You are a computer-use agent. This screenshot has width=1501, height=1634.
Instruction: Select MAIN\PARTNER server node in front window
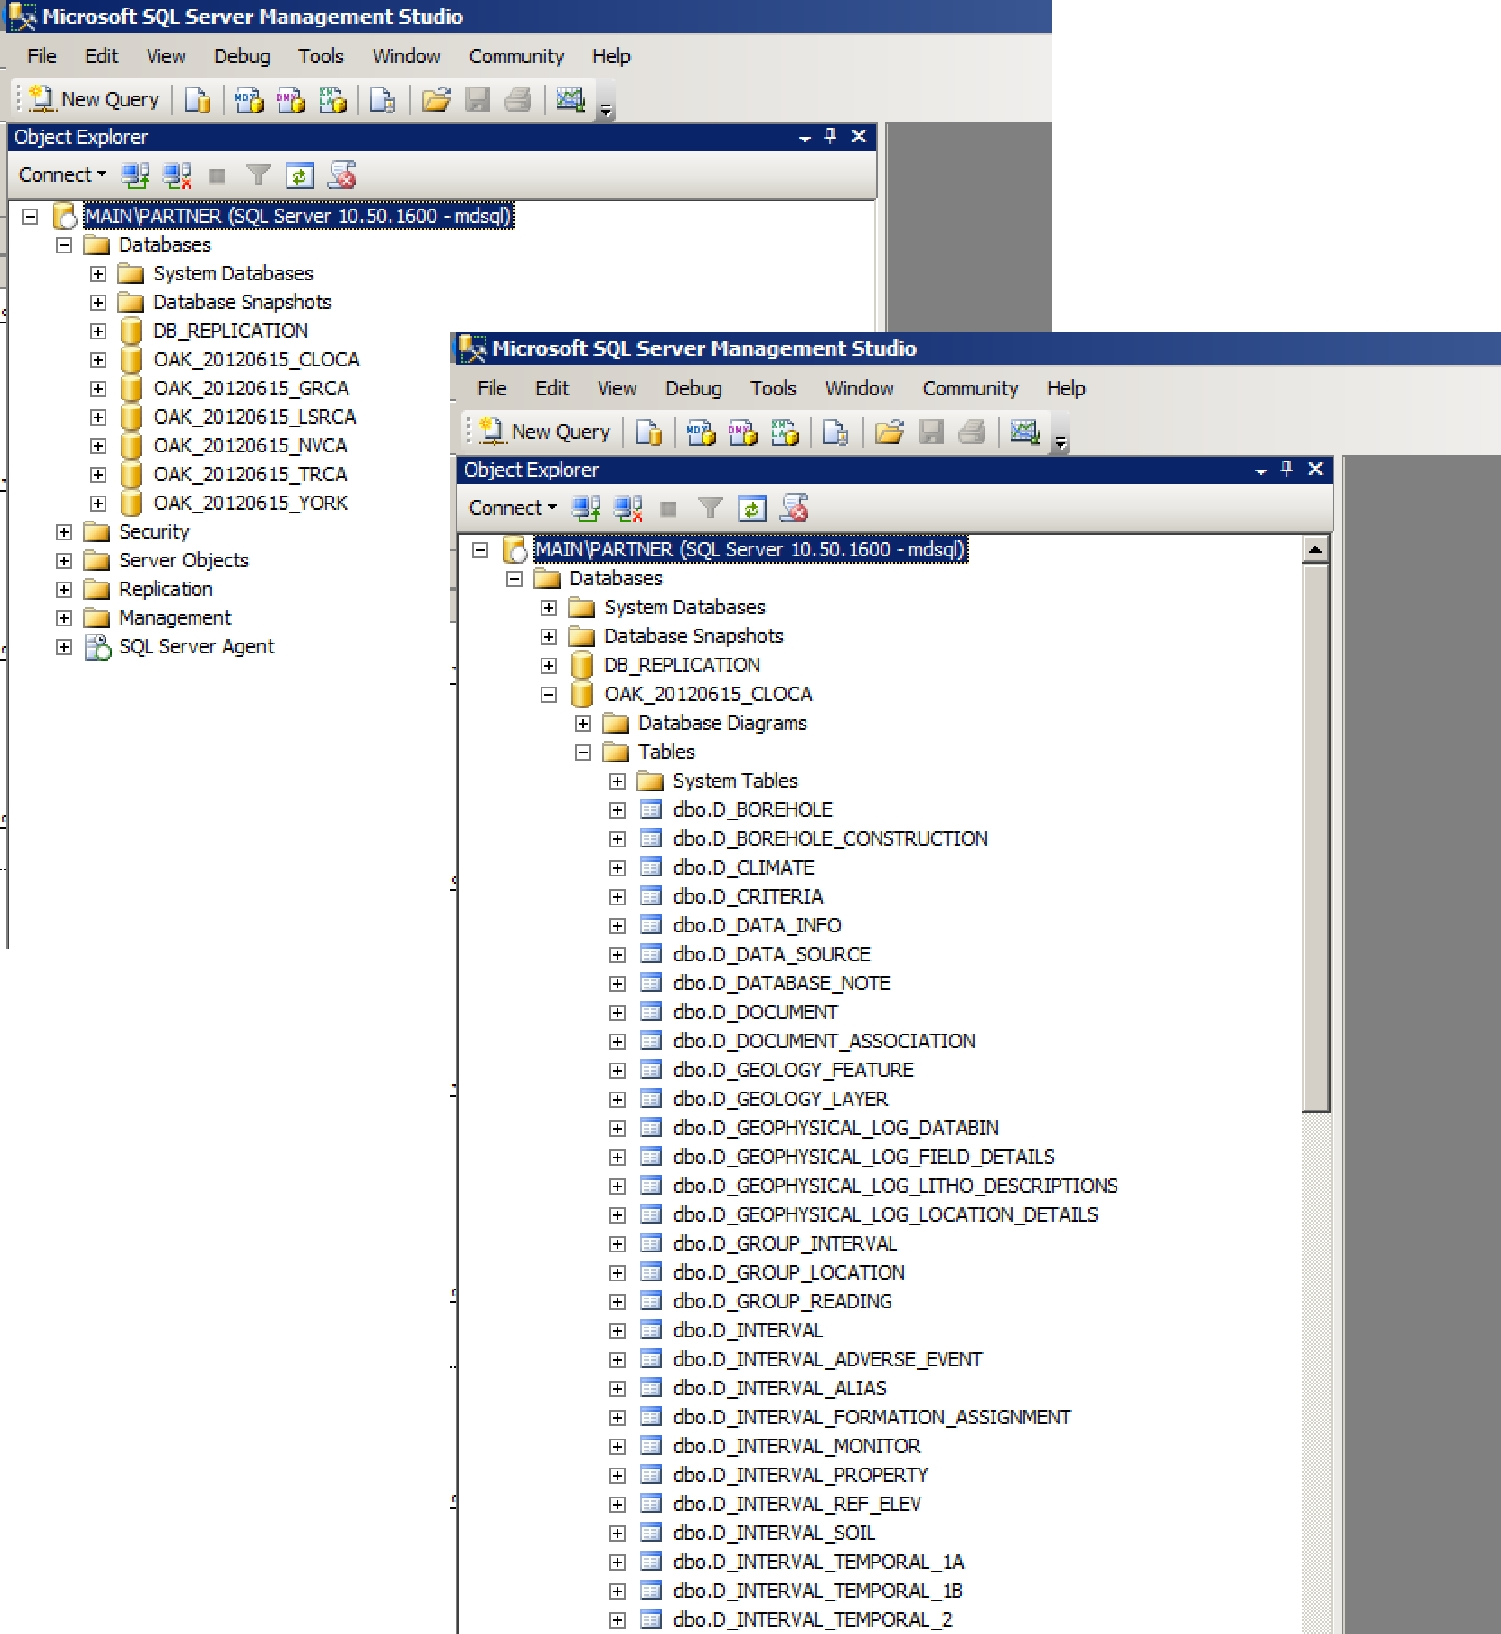(750, 549)
